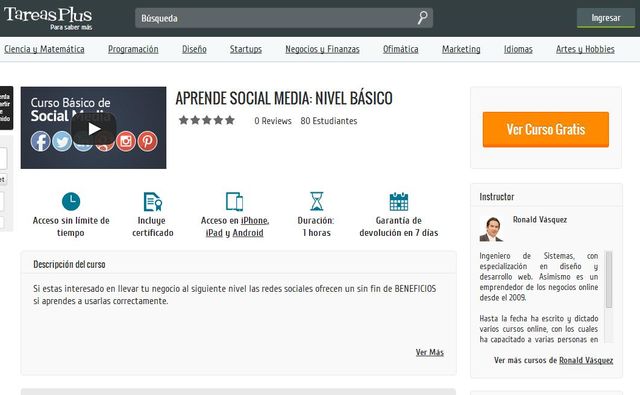Click Garantía de devolución en 7 días
The image size is (640, 395).
(x=399, y=226)
